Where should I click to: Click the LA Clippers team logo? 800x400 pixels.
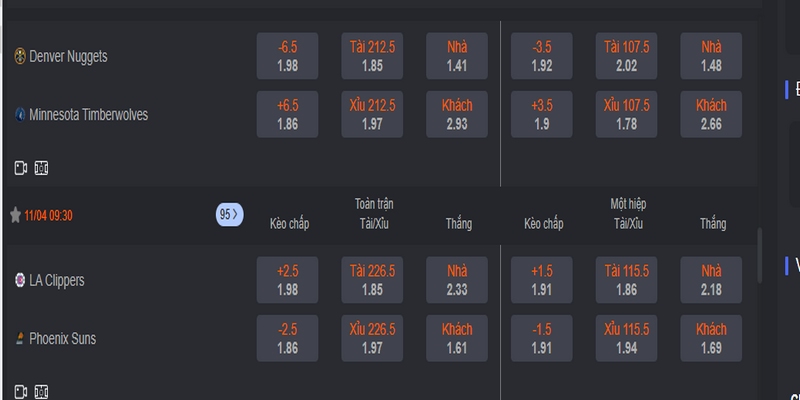tap(20, 280)
